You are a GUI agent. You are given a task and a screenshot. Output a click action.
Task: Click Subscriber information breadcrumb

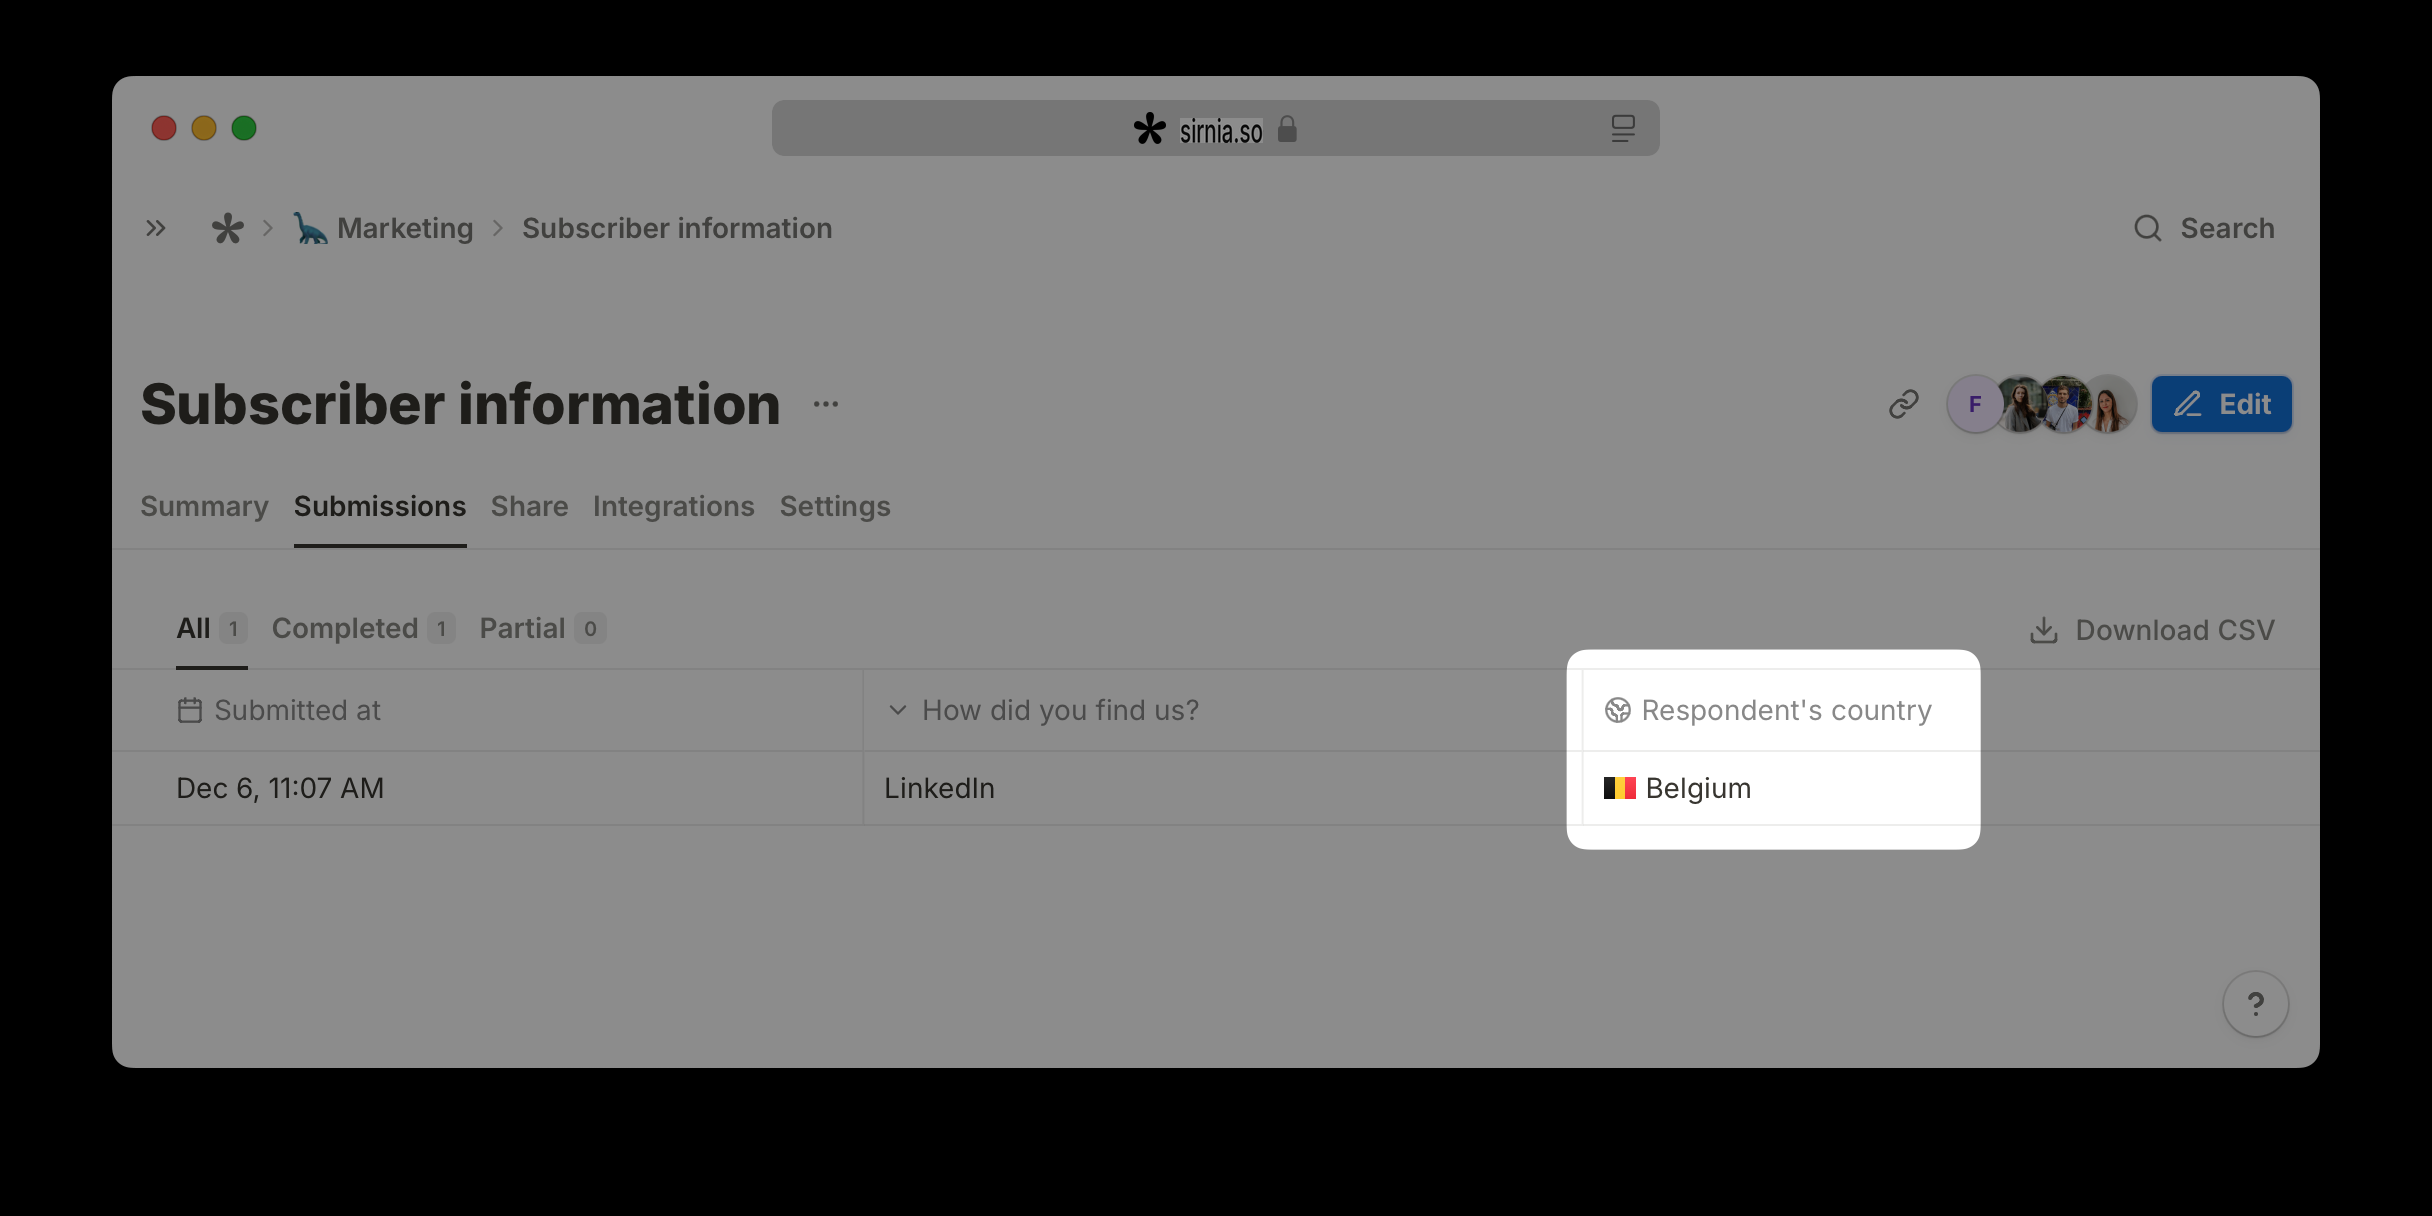(677, 228)
